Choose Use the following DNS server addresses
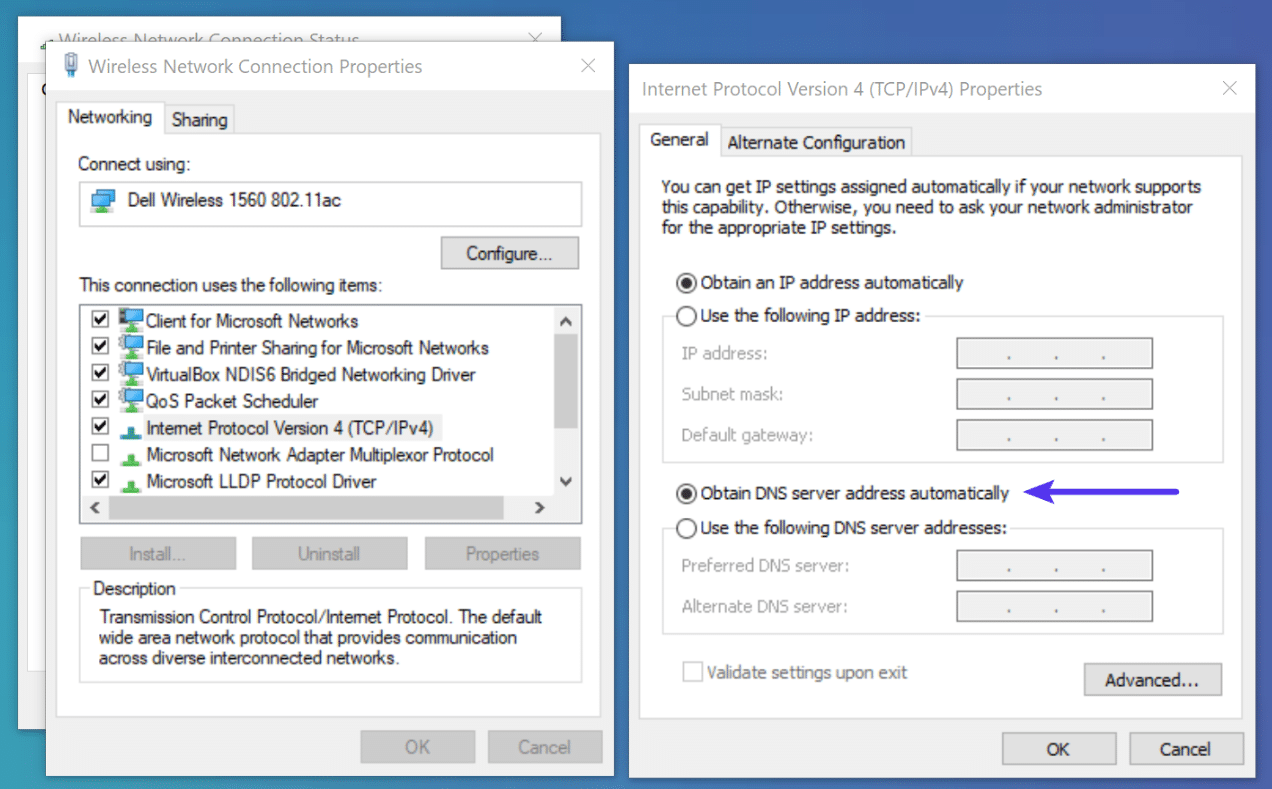 click(x=687, y=528)
